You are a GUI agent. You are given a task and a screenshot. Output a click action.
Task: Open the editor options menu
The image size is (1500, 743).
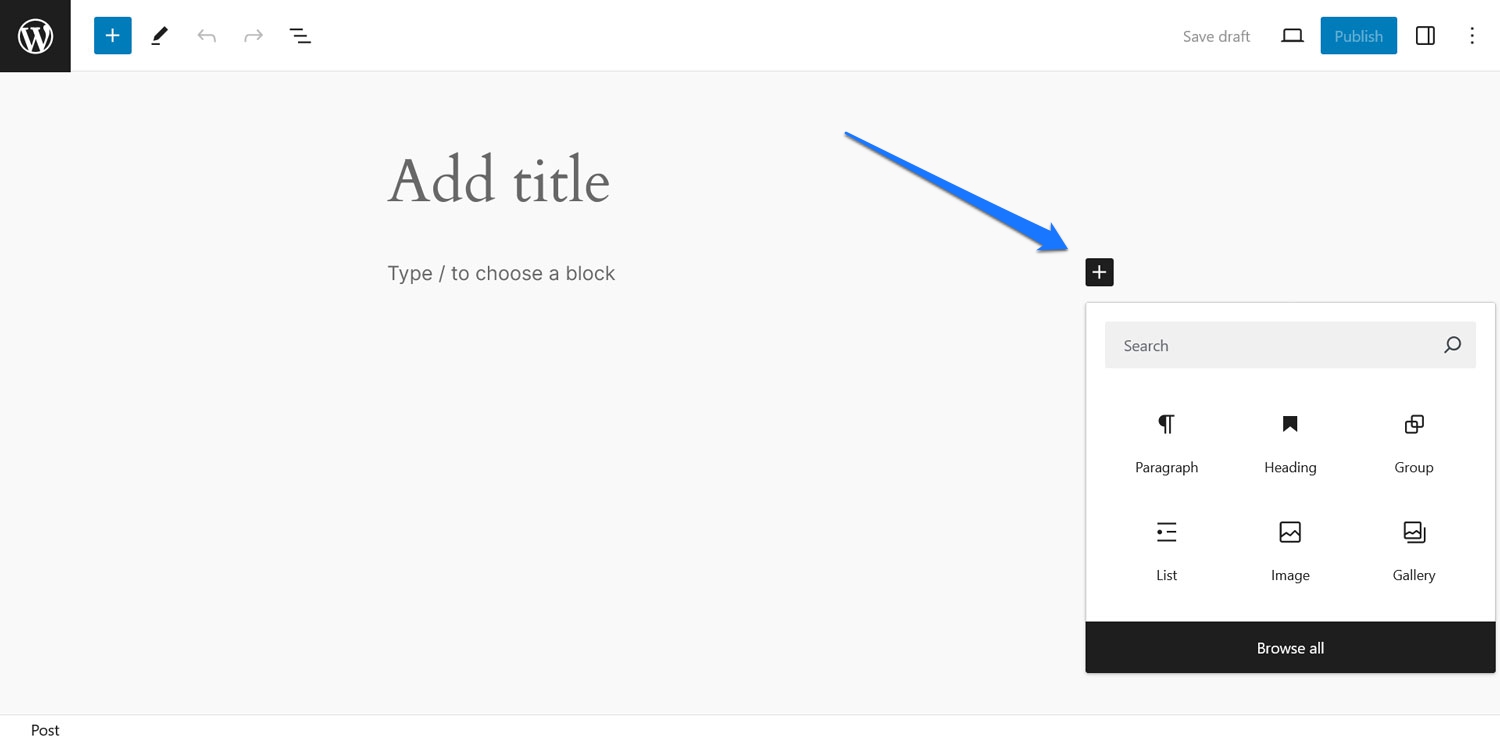coord(1472,35)
